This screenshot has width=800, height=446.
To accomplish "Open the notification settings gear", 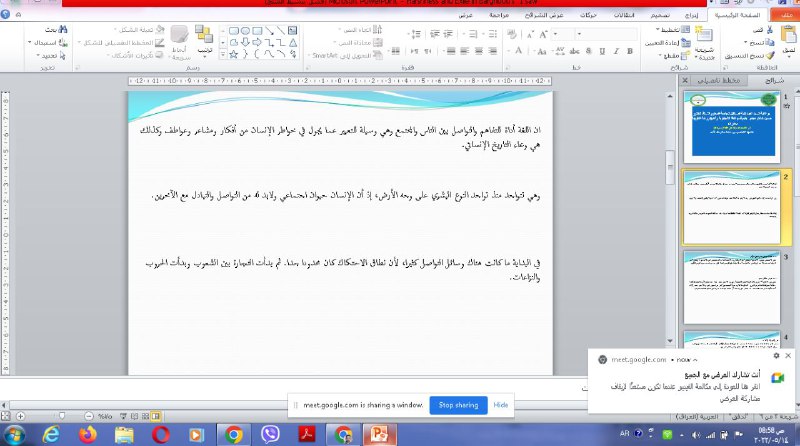I will point(776,356).
